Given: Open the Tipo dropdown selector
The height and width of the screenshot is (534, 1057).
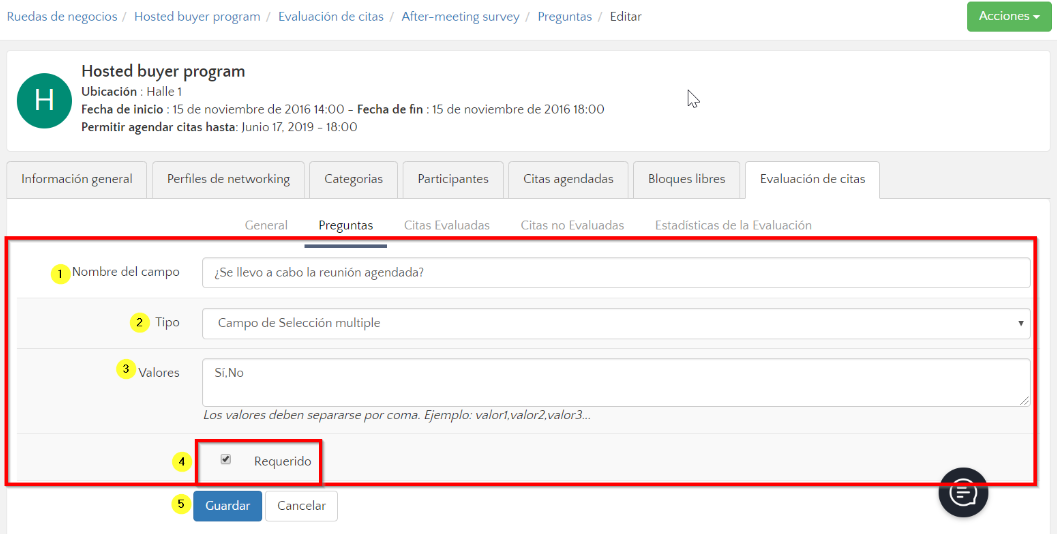Looking at the screenshot, I should pos(615,323).
